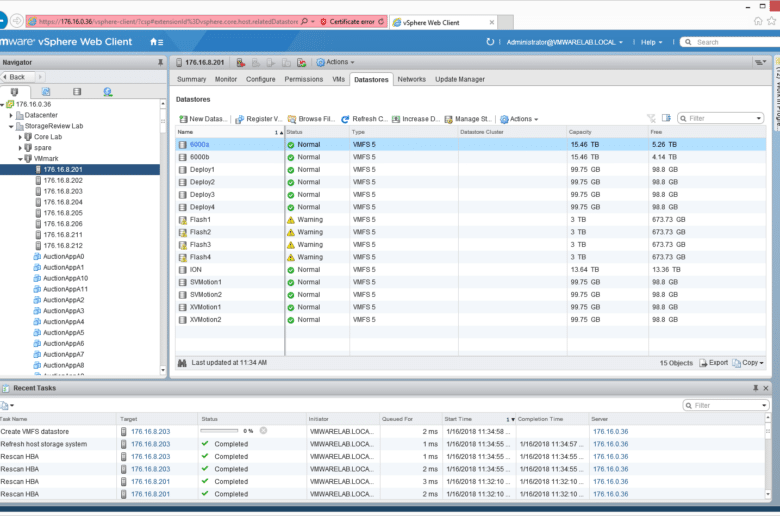Collapse the VMmark cluster node
780x516 pixels.
tap(20, 159)
